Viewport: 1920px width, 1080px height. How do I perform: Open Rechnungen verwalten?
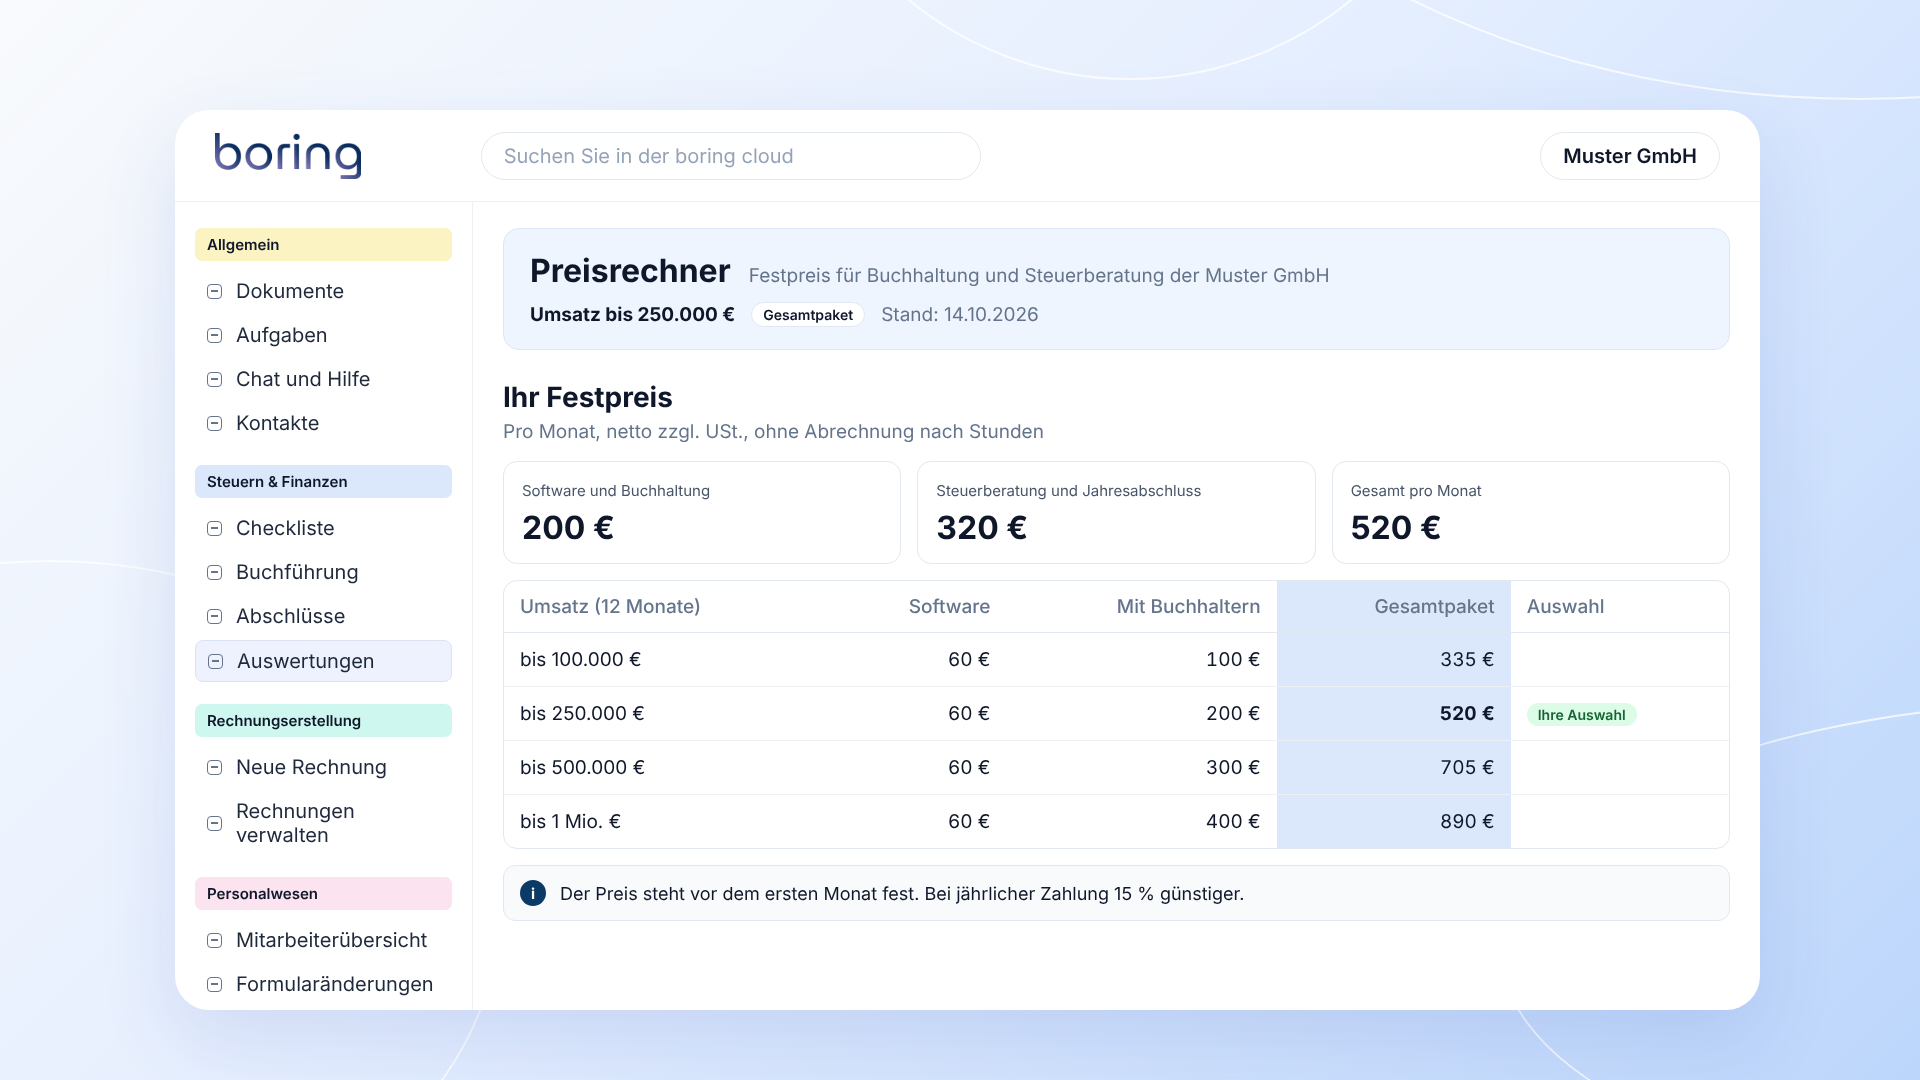tap(323, 823)
